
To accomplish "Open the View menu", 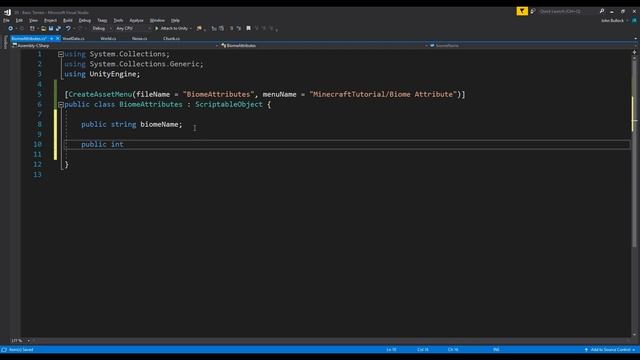I will pos(33,20).
